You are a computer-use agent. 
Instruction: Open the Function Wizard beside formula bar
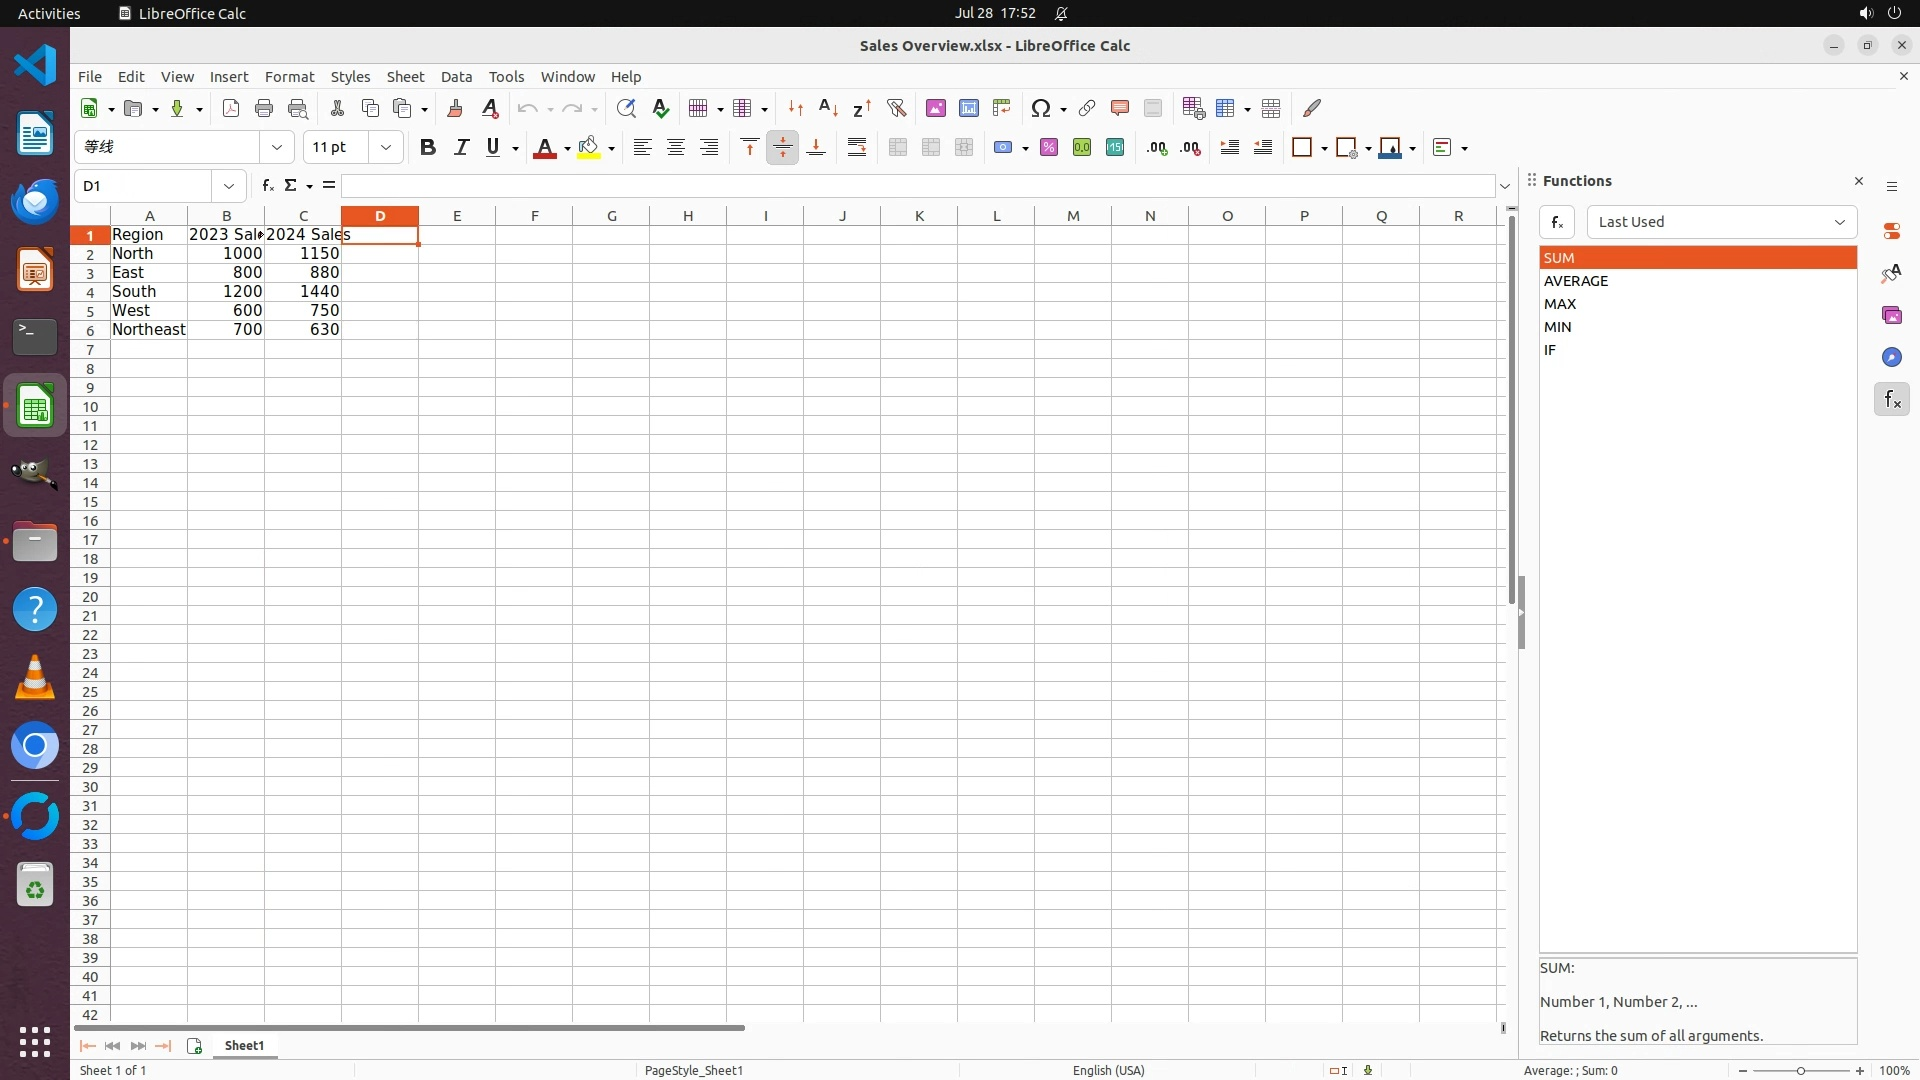[267, 186]
